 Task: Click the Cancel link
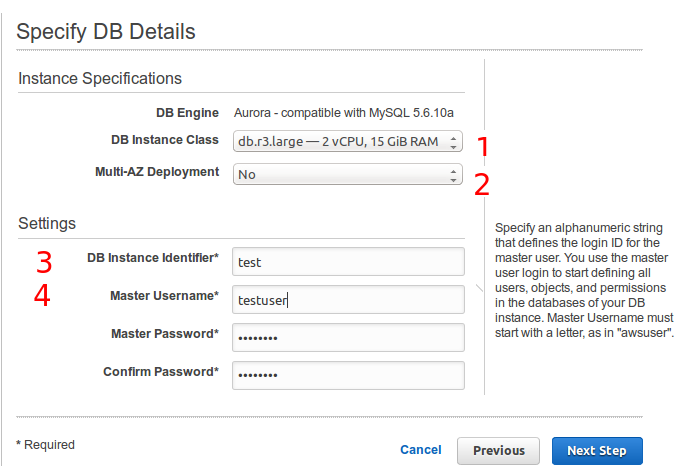(421, 450)
